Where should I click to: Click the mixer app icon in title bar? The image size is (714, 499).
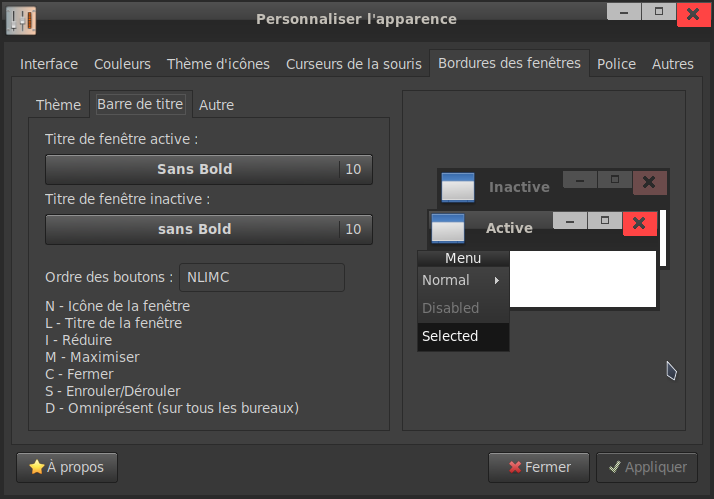(x=21, y=20)
